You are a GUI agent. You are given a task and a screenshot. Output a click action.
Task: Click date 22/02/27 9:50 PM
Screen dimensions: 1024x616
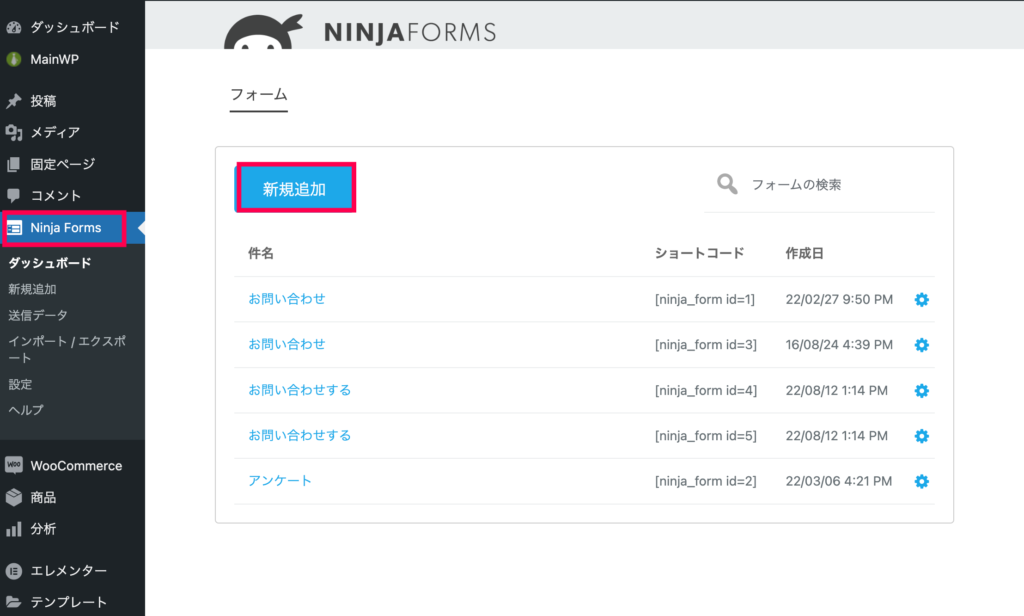pyautogui.click(x=839, y=300)
